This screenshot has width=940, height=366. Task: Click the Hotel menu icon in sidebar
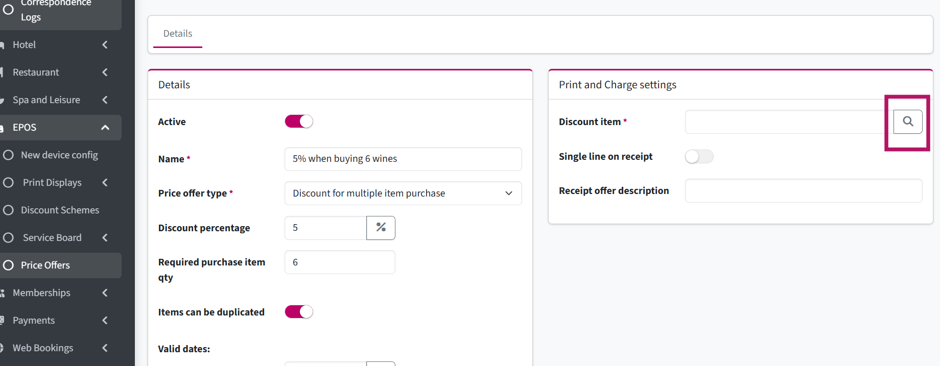pyautogui.click(x=2, y=45)
